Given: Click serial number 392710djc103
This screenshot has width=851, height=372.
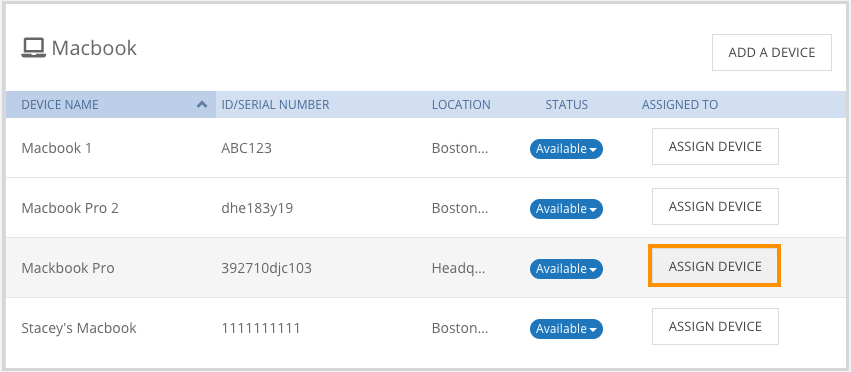Looking at the screenshot, I should pyautogui.click(x=266, y=268).
